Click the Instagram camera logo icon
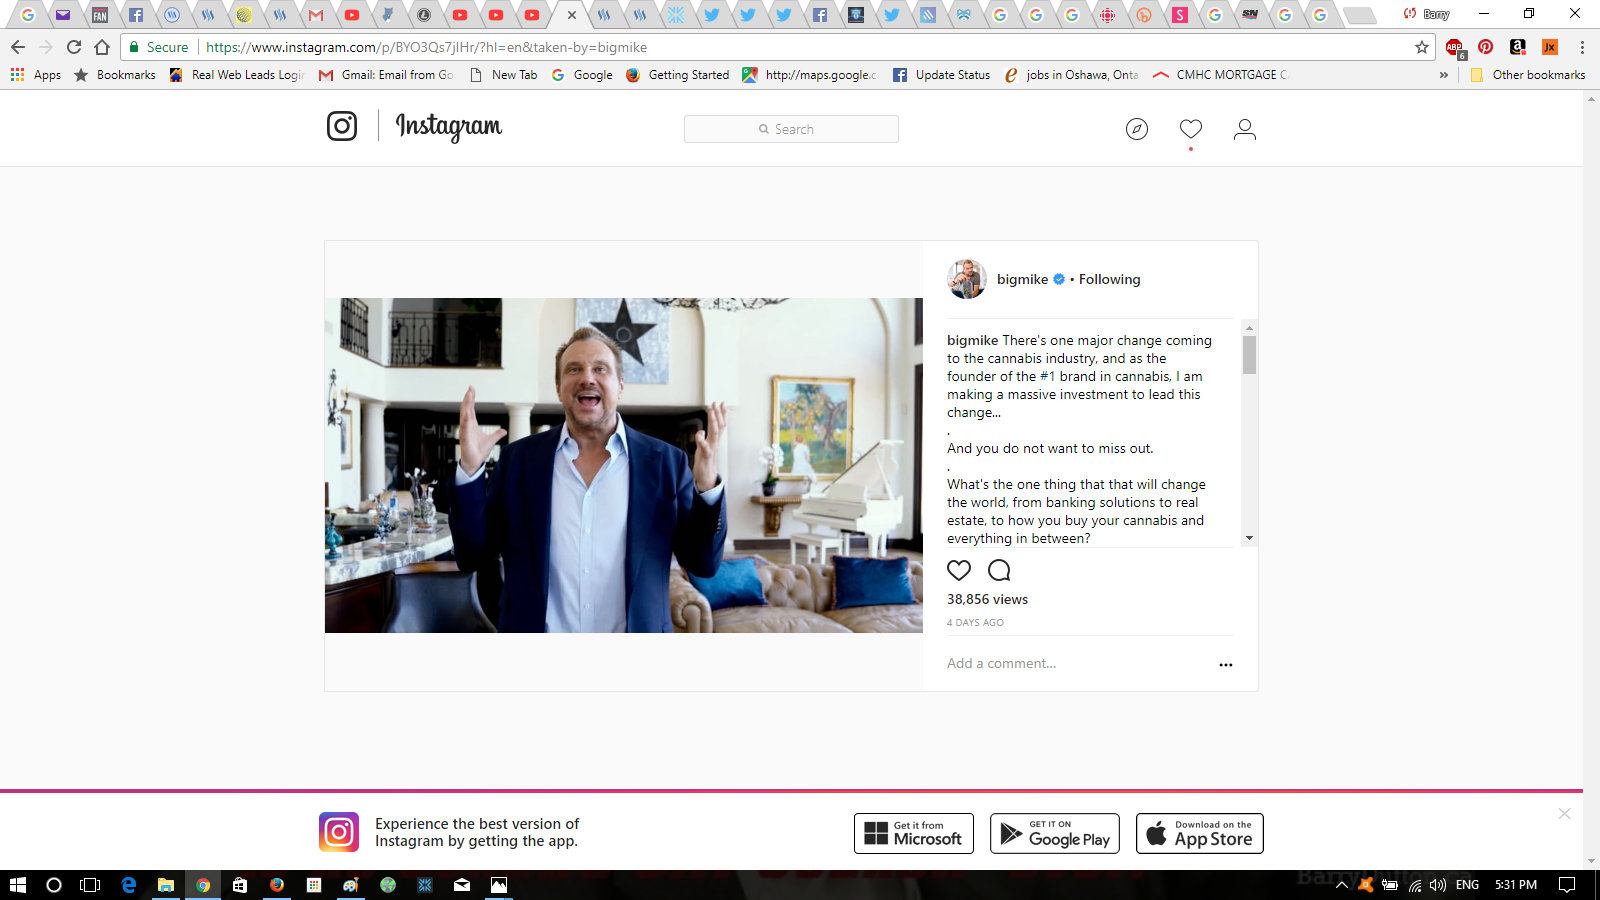This screenshot has height=900, width=1600. [342, 126]
